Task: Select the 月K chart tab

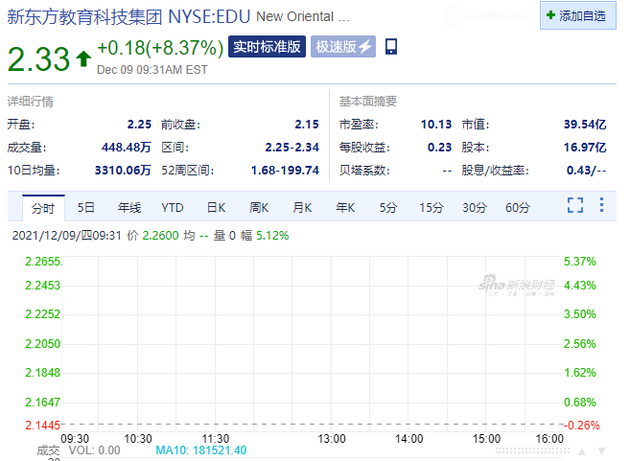Action: 302,208
